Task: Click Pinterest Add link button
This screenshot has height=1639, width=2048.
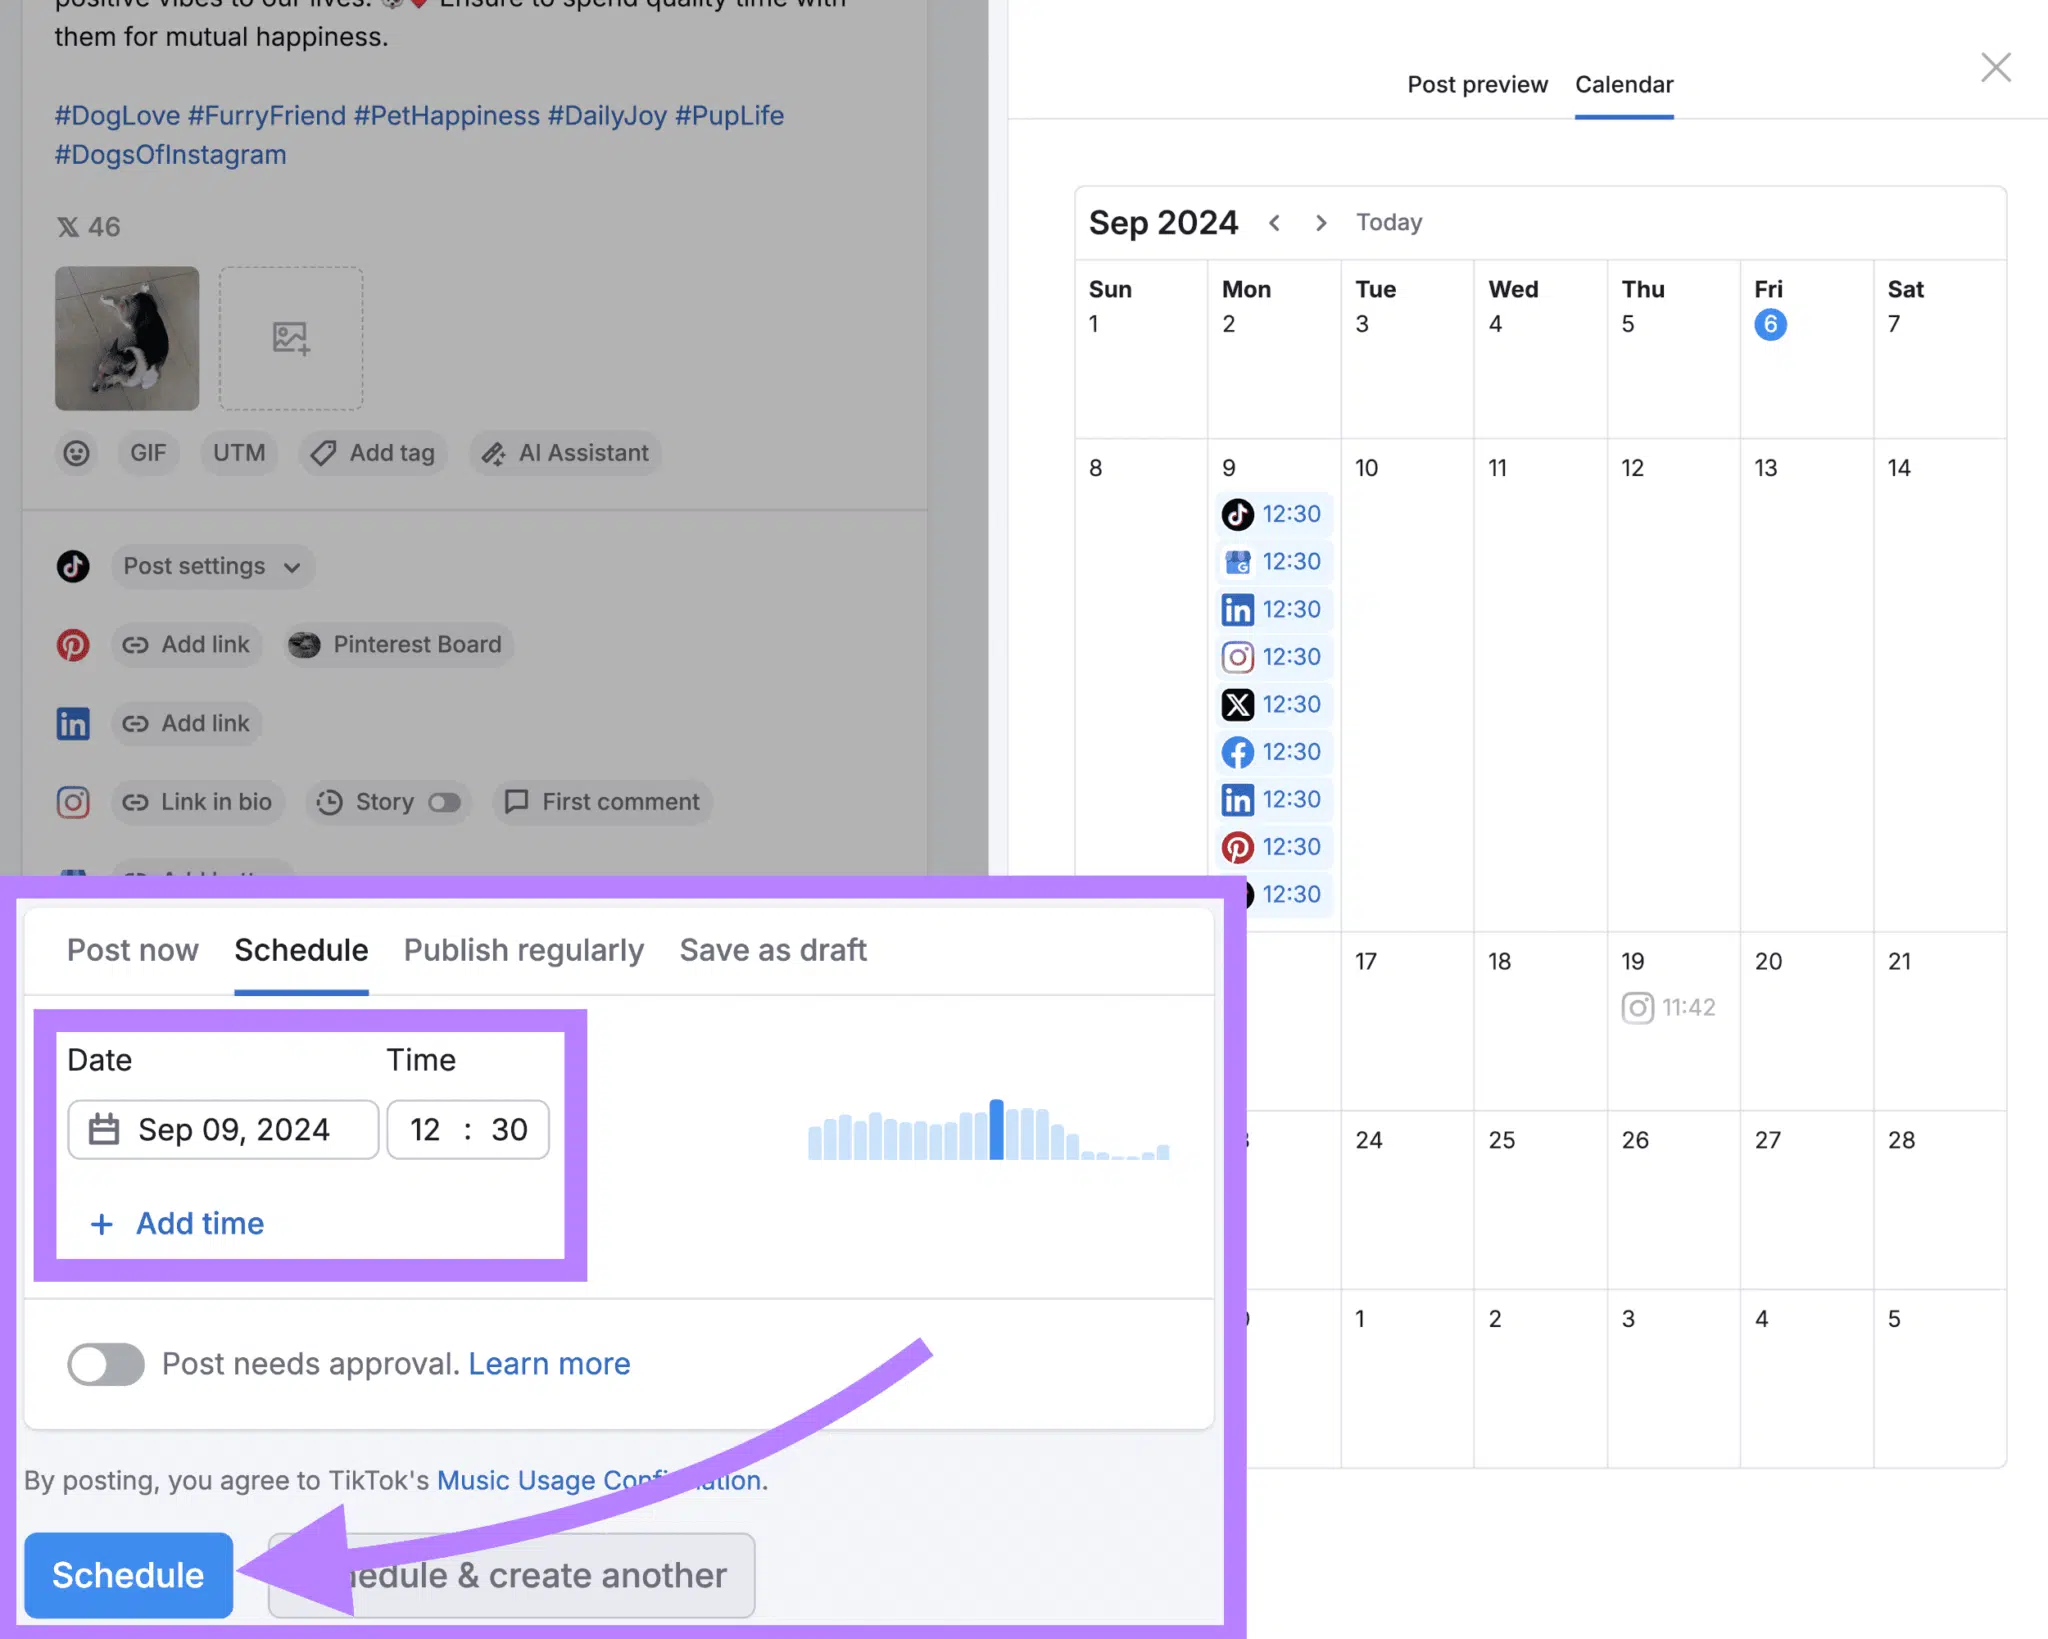Action: 186,645
